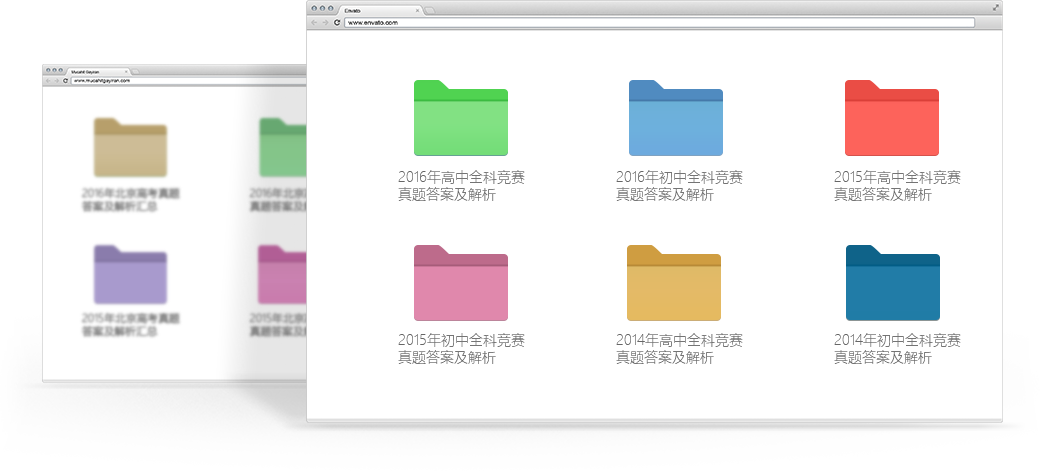This screenshot has height=471, width=1041.
Task: Open the green 2016年高中全科竞赛 folder
Action: tap(461, 119)
